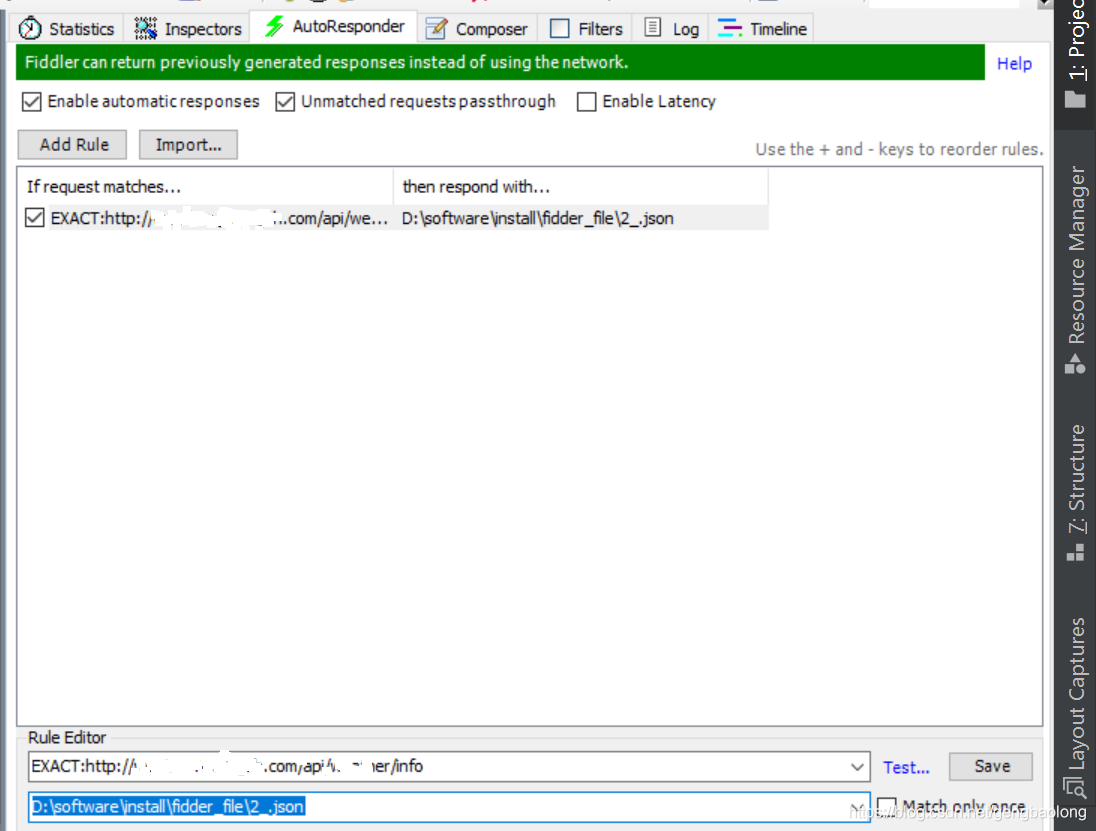The height and width of the screenshot is (831, 1096).
Task: Open the Structure side panel
Action: [x=1076, y=492]
